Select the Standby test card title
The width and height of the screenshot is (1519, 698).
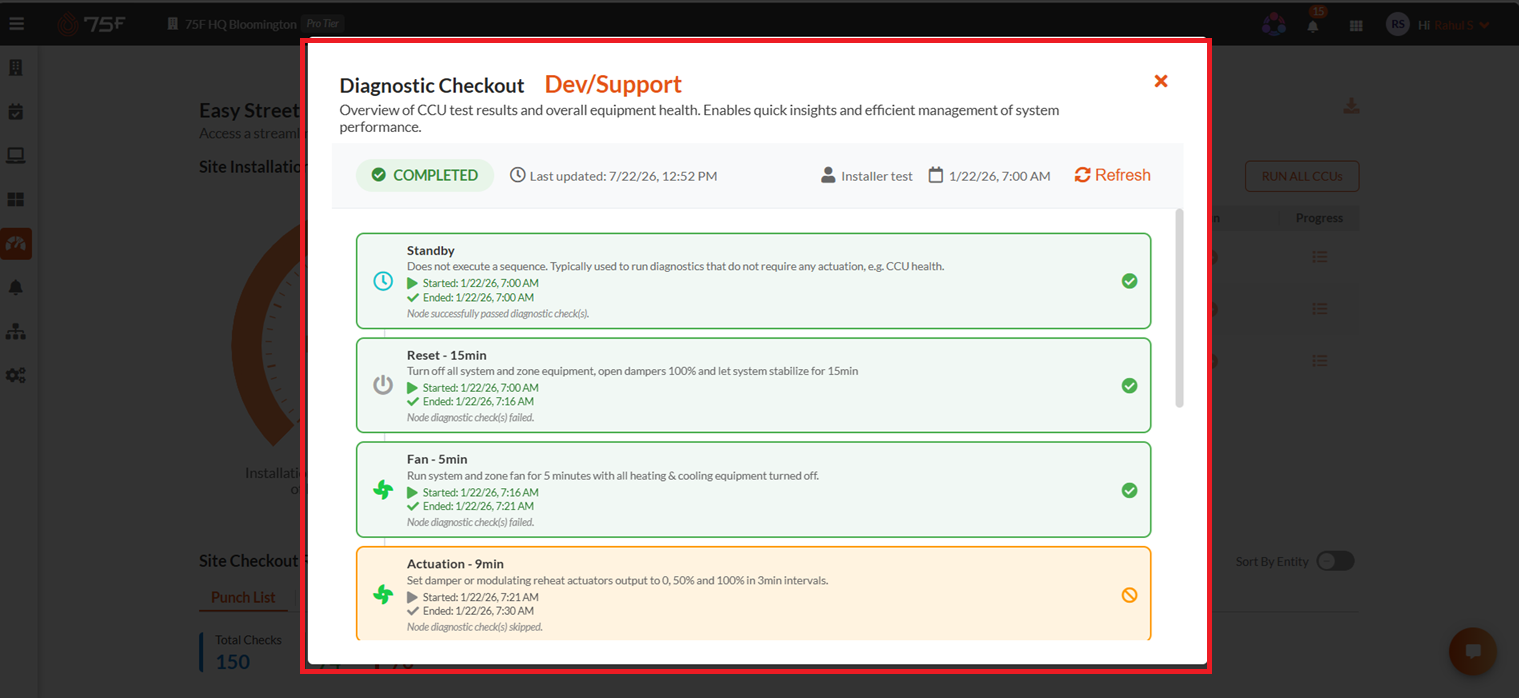(x=431, y=250)
